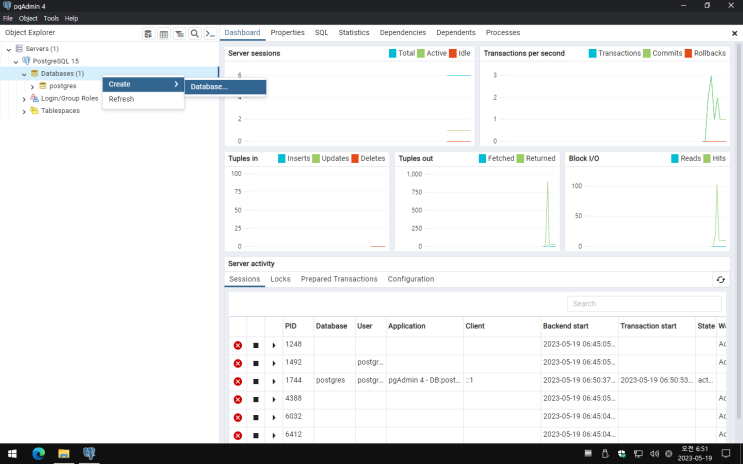Image resolution: width=743 pixels, height=464 pixels.
Task: Cancel active query for PID 1744
Action: (x=256, y=381)
